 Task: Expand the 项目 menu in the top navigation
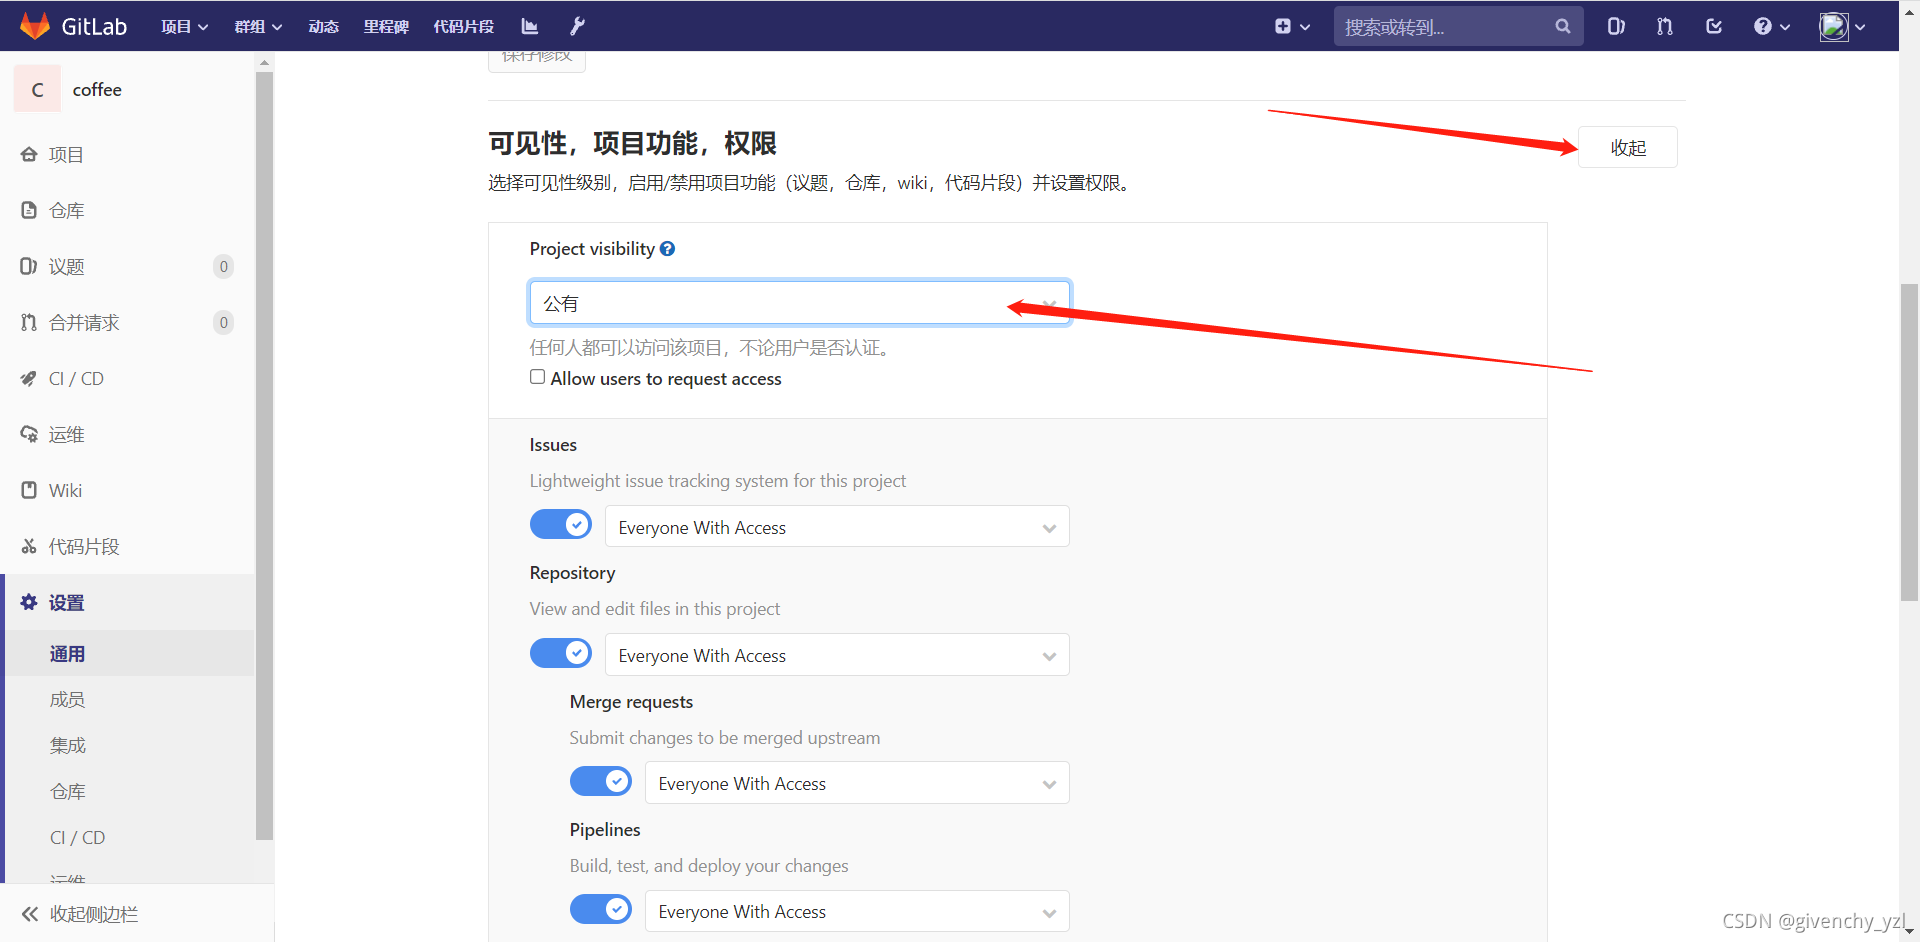coord(185,27)
